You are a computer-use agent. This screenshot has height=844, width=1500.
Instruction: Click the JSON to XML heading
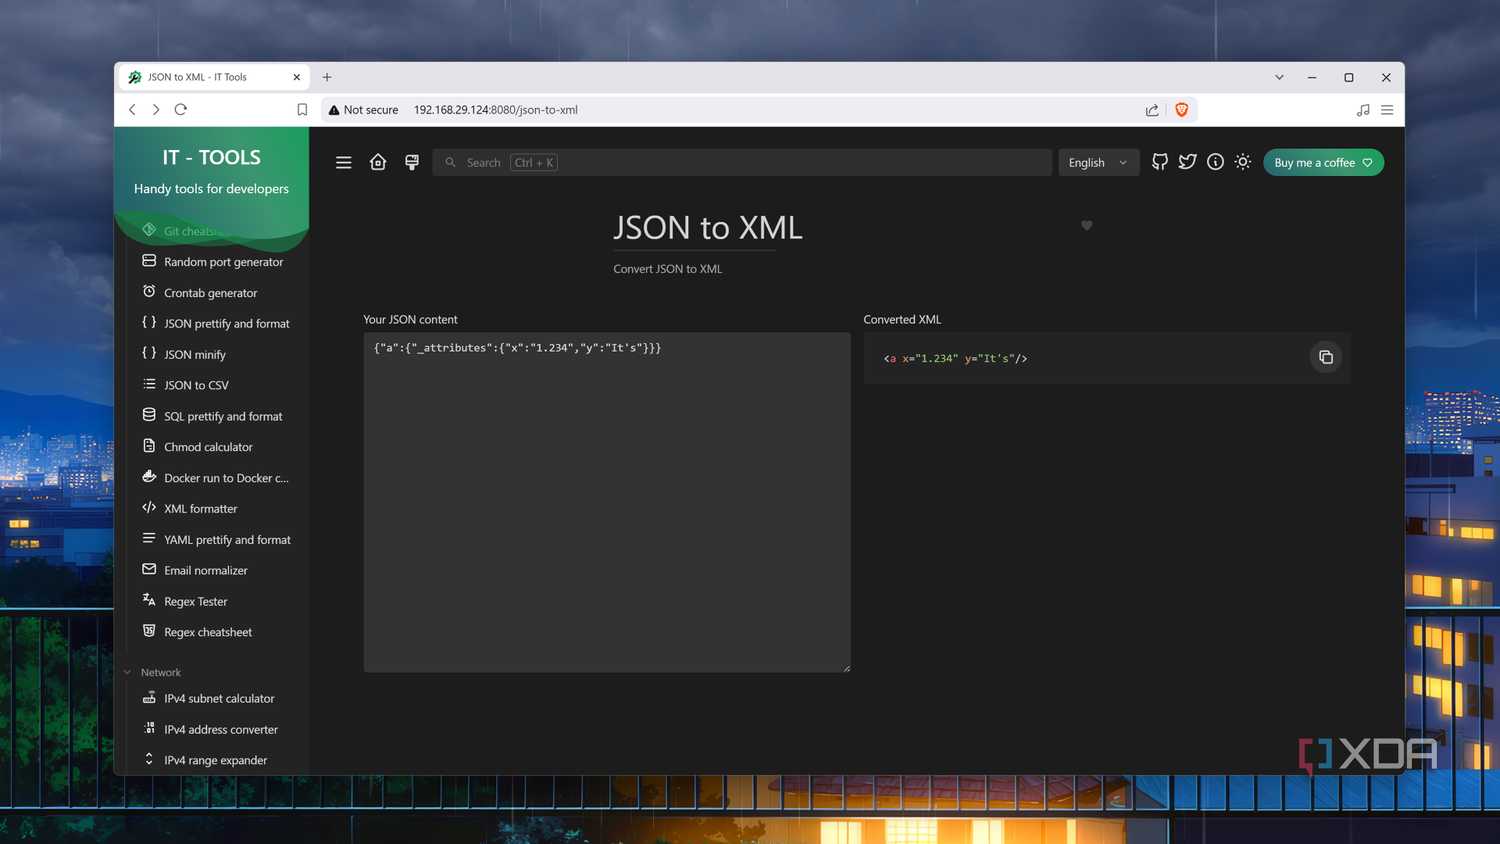708,228
